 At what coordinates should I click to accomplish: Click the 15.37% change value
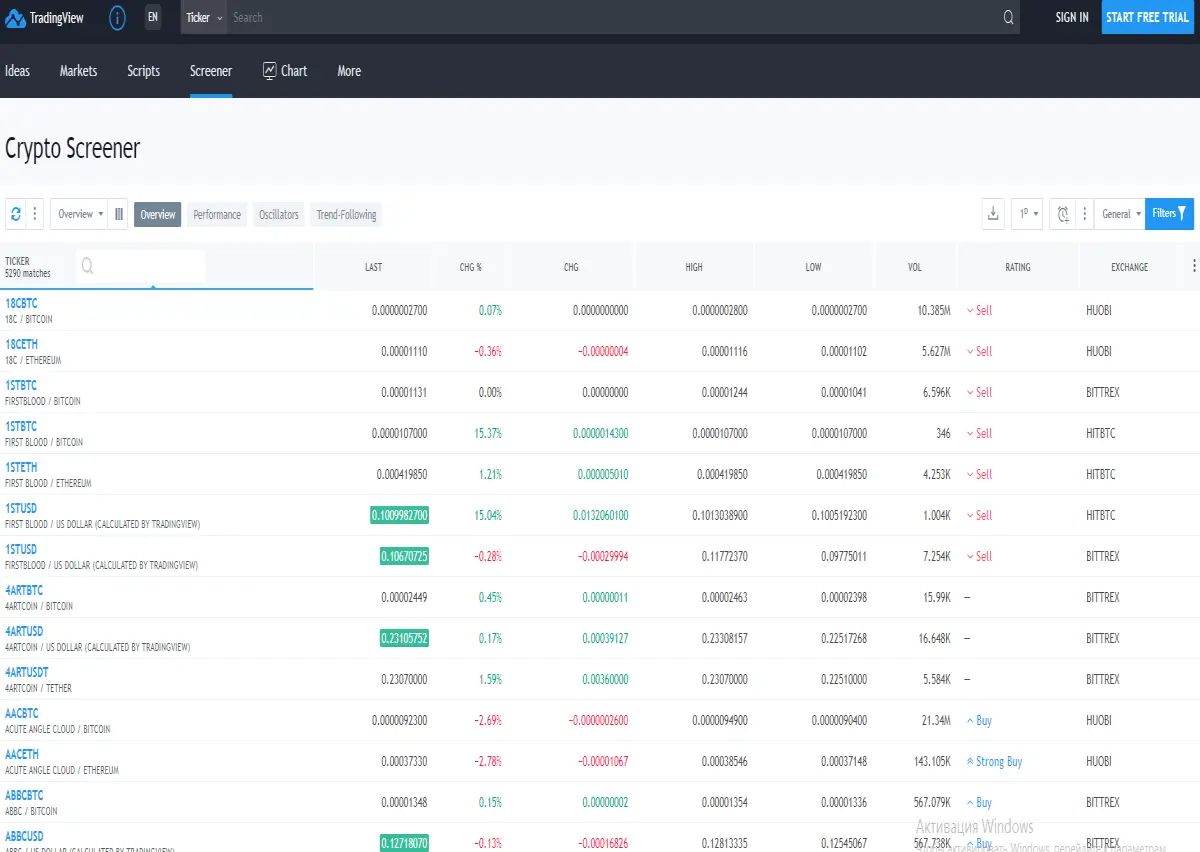pyautogui.click(x=488, y=433)
